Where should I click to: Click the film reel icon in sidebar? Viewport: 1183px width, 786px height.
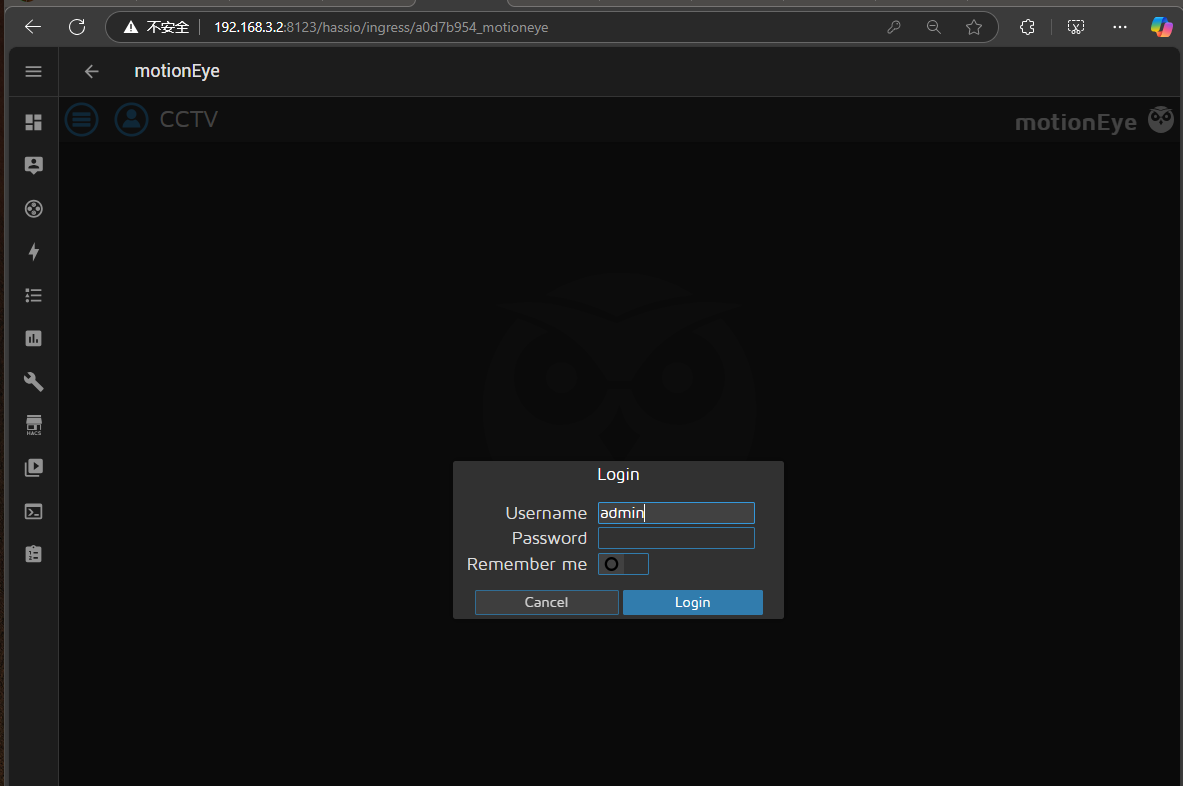[x=34, y=209]
